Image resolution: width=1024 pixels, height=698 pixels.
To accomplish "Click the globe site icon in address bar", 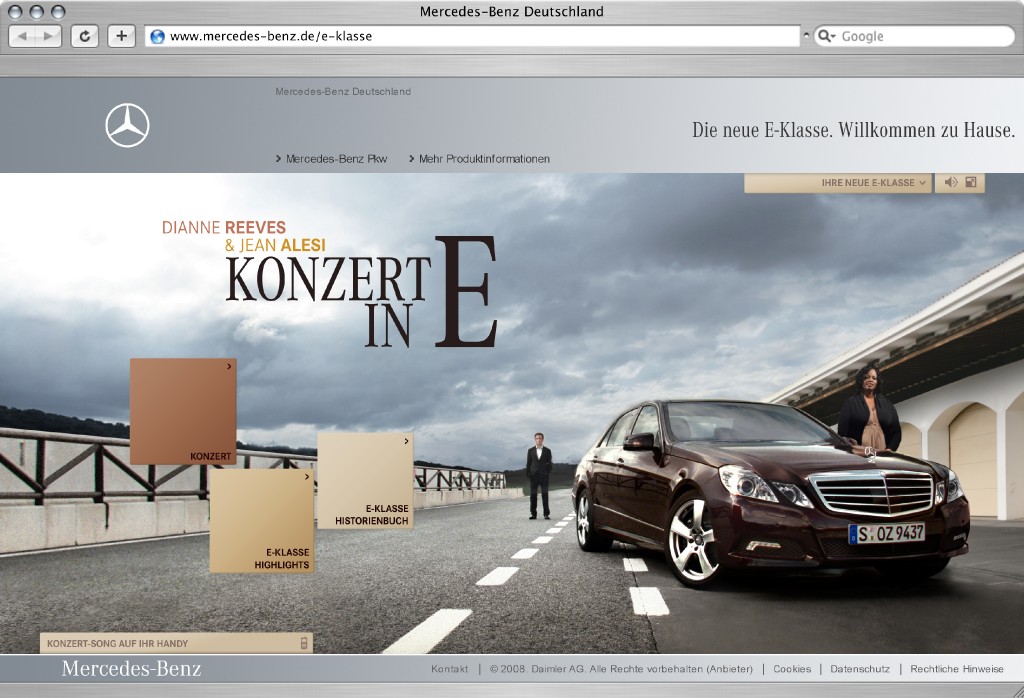I will [x=157, y=37].
